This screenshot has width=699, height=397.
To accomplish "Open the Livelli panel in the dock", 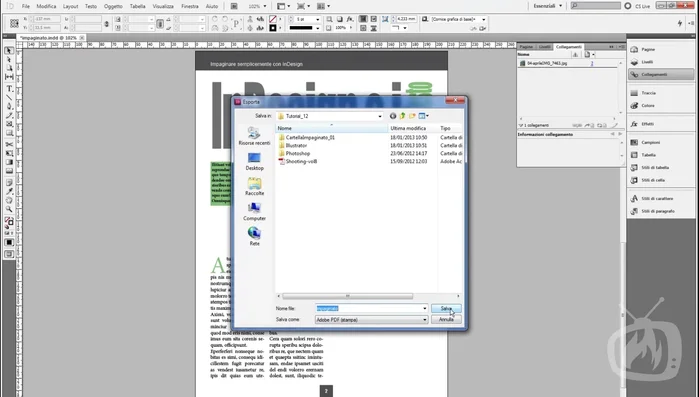I will pyautogui.click(x=661, y=62).
